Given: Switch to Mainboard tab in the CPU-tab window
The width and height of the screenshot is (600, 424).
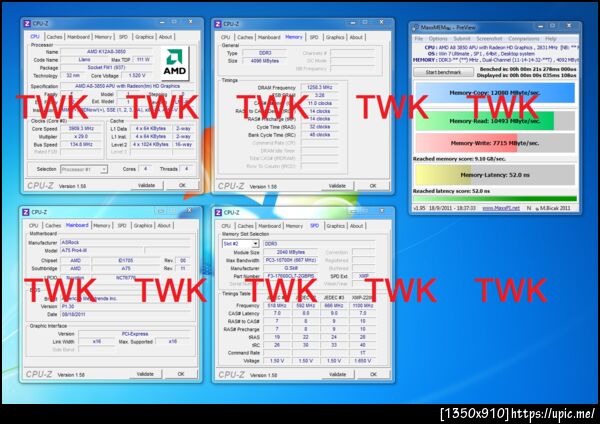Looking at the screenshot, I should pyautogui.click(x=78, y=37).
